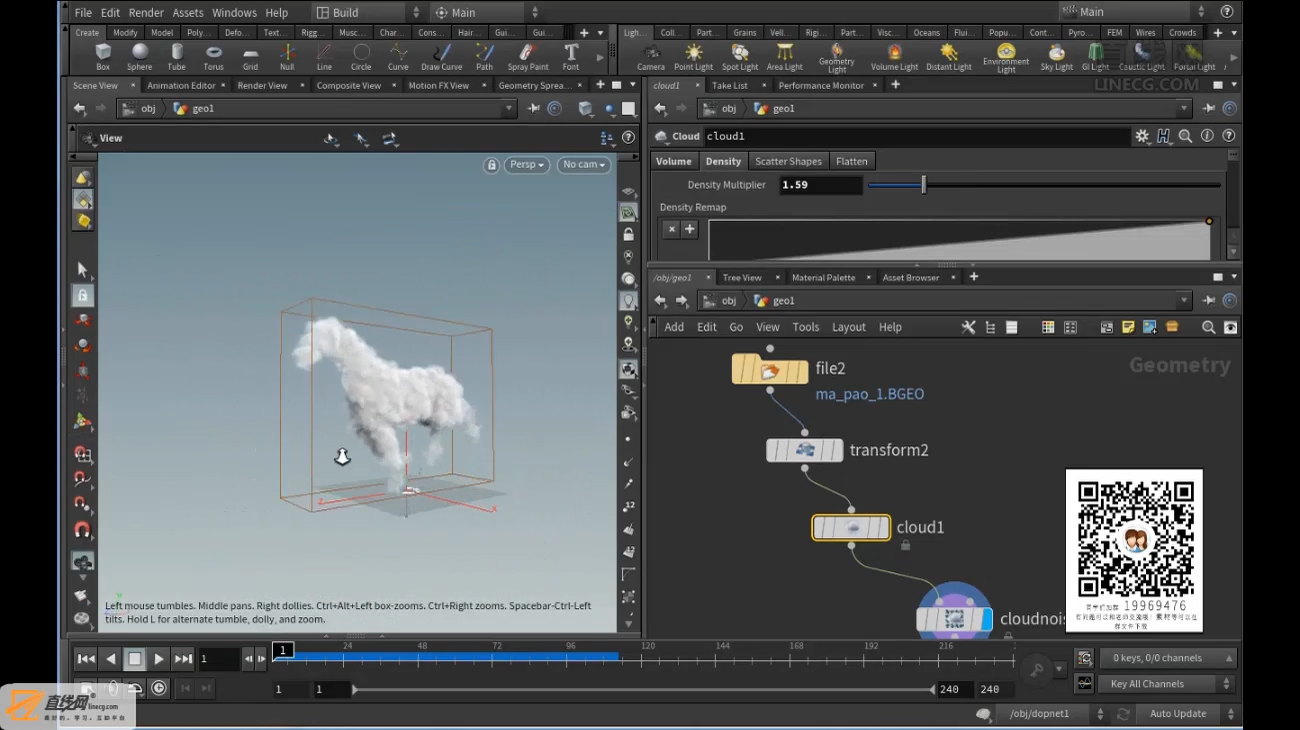
Task: Switch to the Scatter Shapes tab
Action: tap(788, 161)
